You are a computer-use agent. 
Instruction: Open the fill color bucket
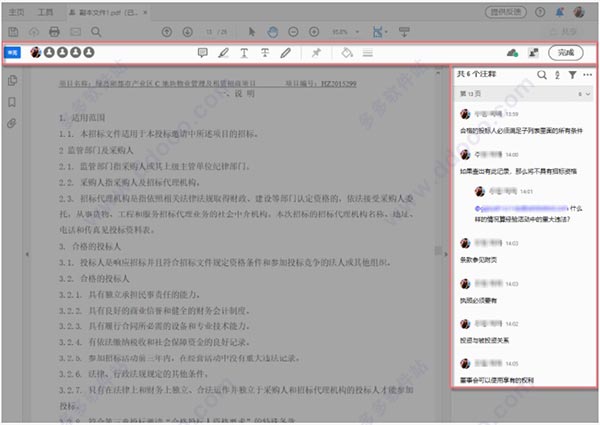tap(347, 53)
